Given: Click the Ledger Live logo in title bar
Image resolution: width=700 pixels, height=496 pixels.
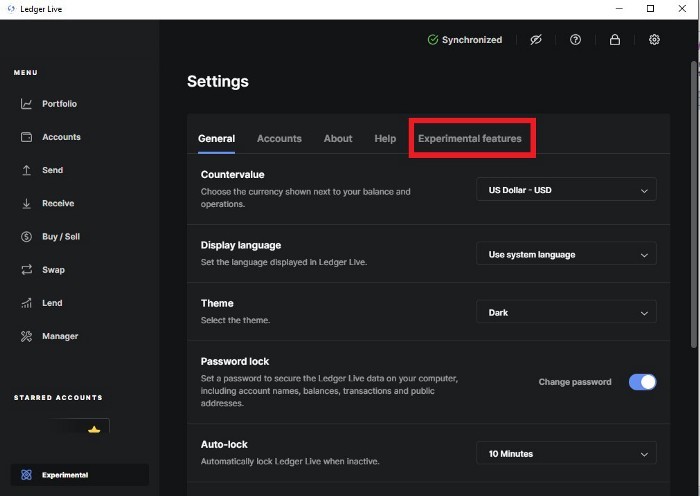Looking at the screenshot, I should [x=11, y=9].
